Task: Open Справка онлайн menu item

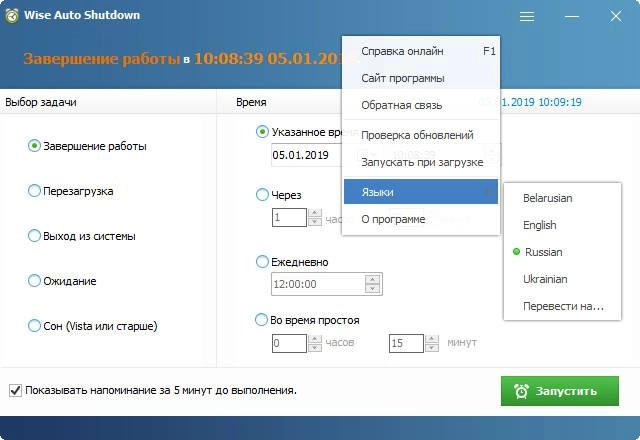Action: point(421,51)
